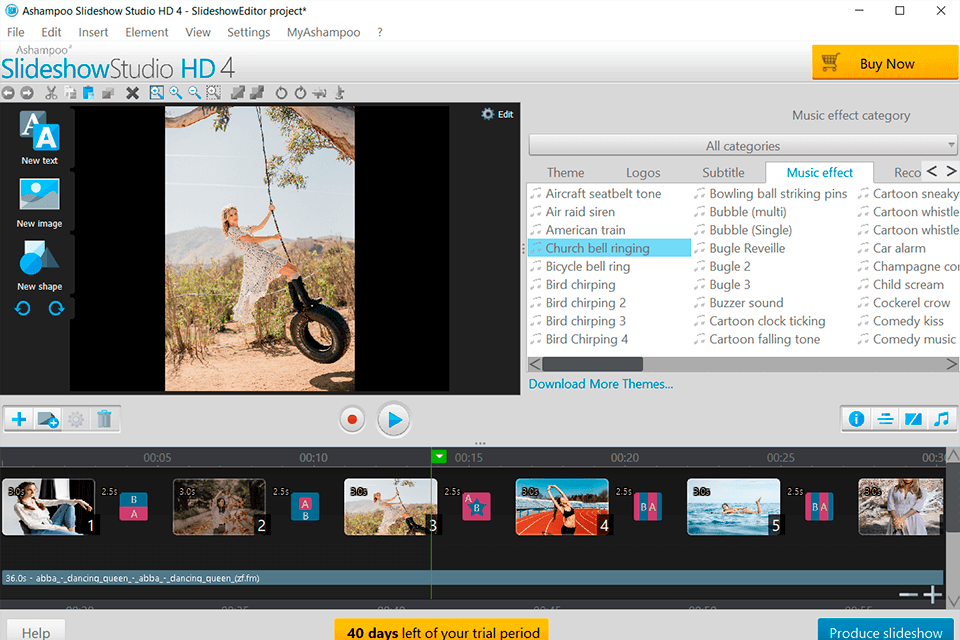
Task: Click the left timeline scroll arrow
Action: point(534,363)
